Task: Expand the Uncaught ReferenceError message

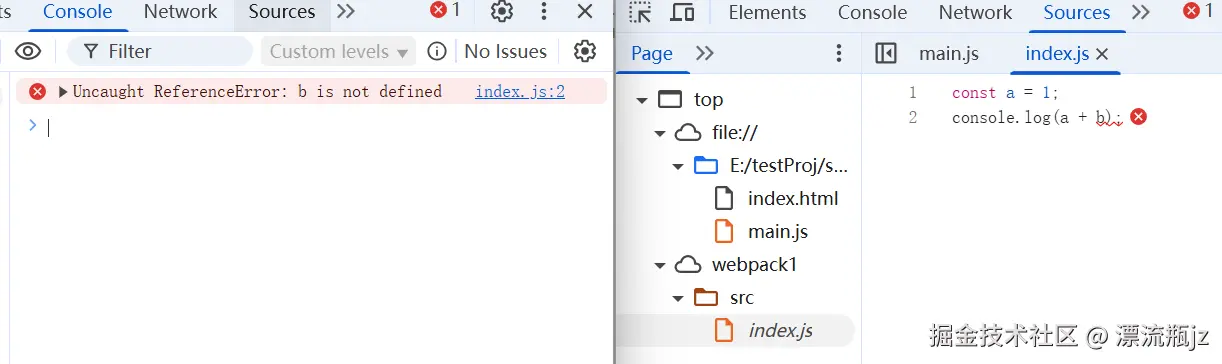Action: click(x=63, y=92)
